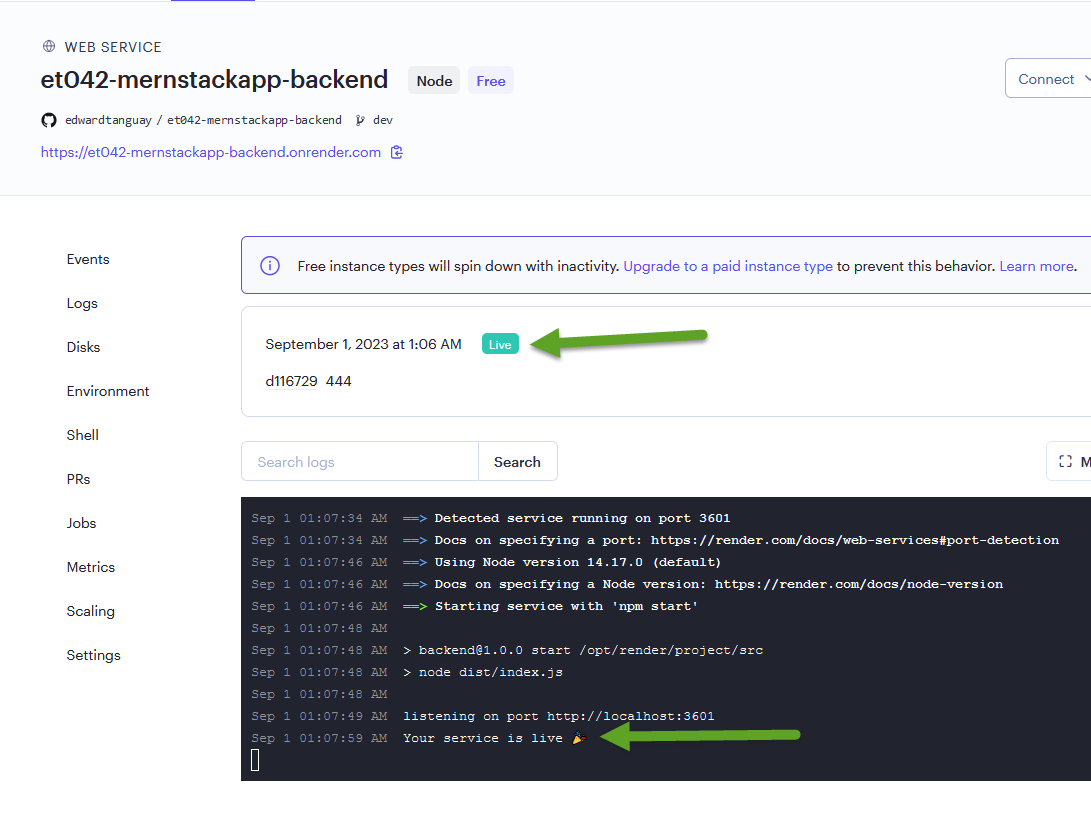1091x814 pixels.
Task: Click the GitHub logo icon
Action: tap(49, 120)
